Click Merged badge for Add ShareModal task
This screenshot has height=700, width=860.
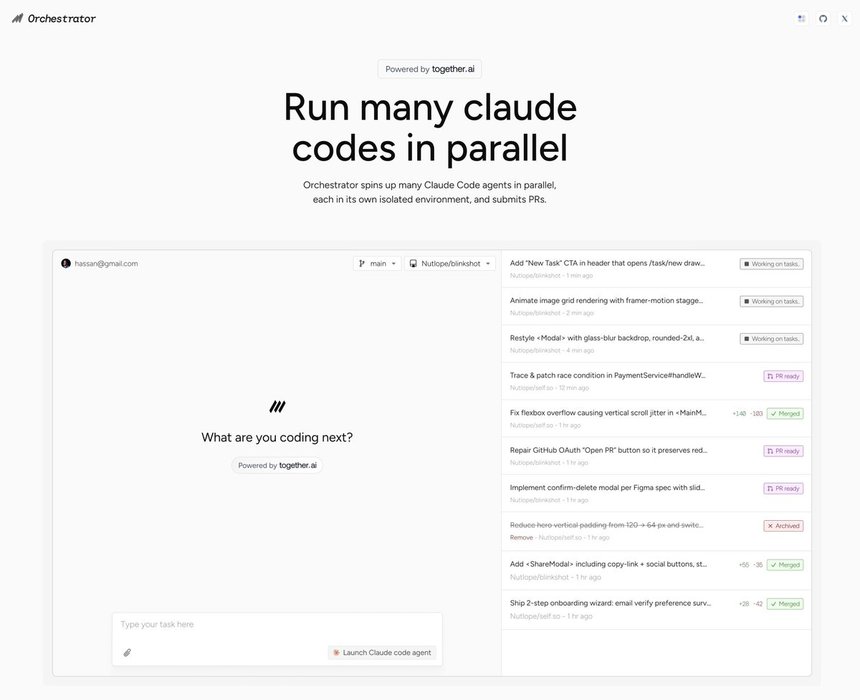785,564
